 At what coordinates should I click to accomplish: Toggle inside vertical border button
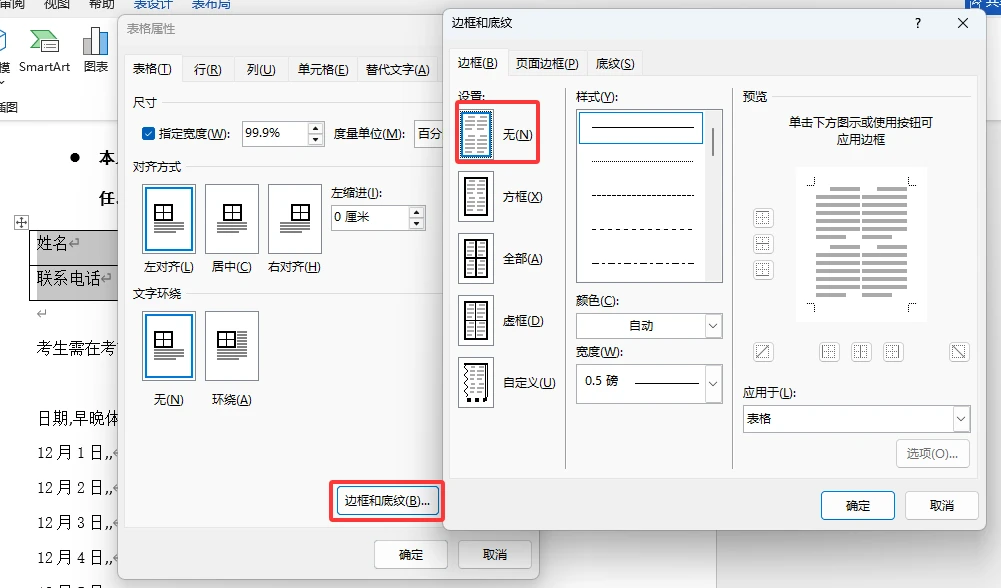pos(861,351)
